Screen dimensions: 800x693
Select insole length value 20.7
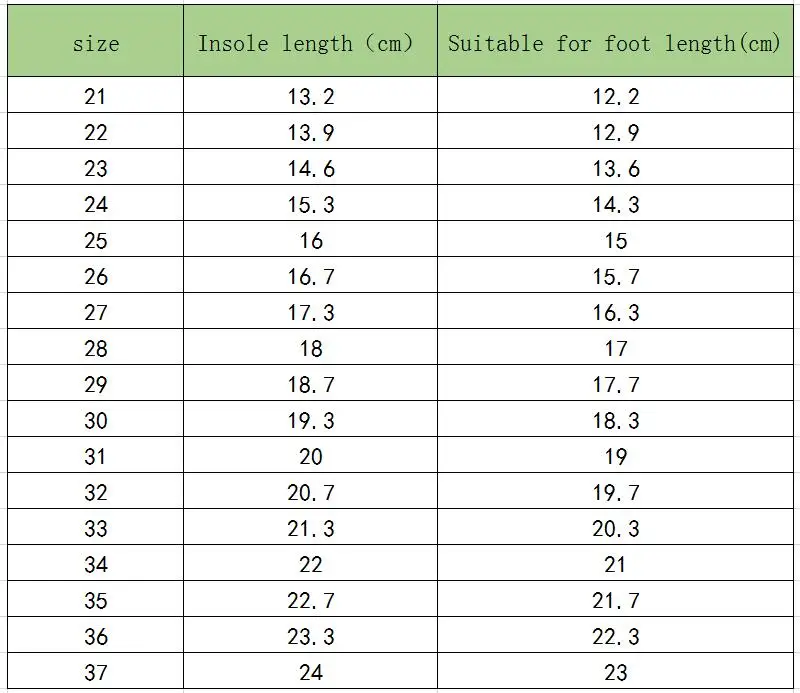point(311,493)
